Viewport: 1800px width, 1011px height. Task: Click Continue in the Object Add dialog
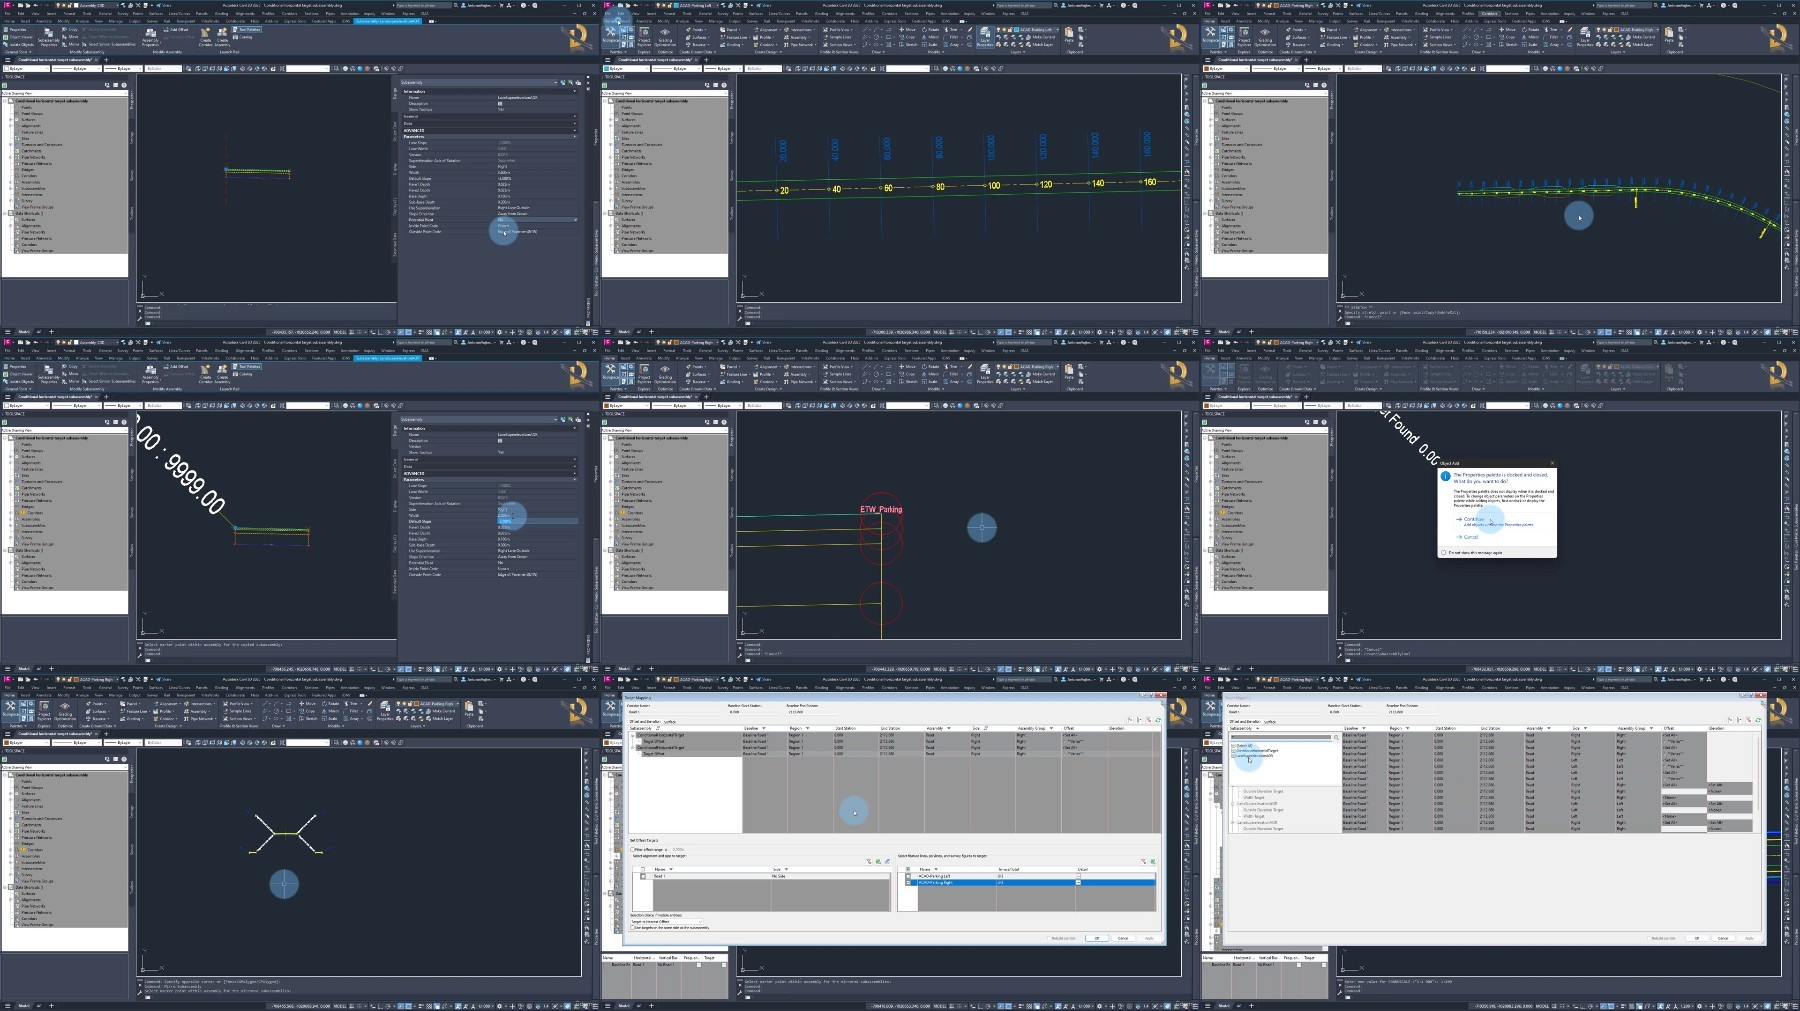pos(1472,519)
